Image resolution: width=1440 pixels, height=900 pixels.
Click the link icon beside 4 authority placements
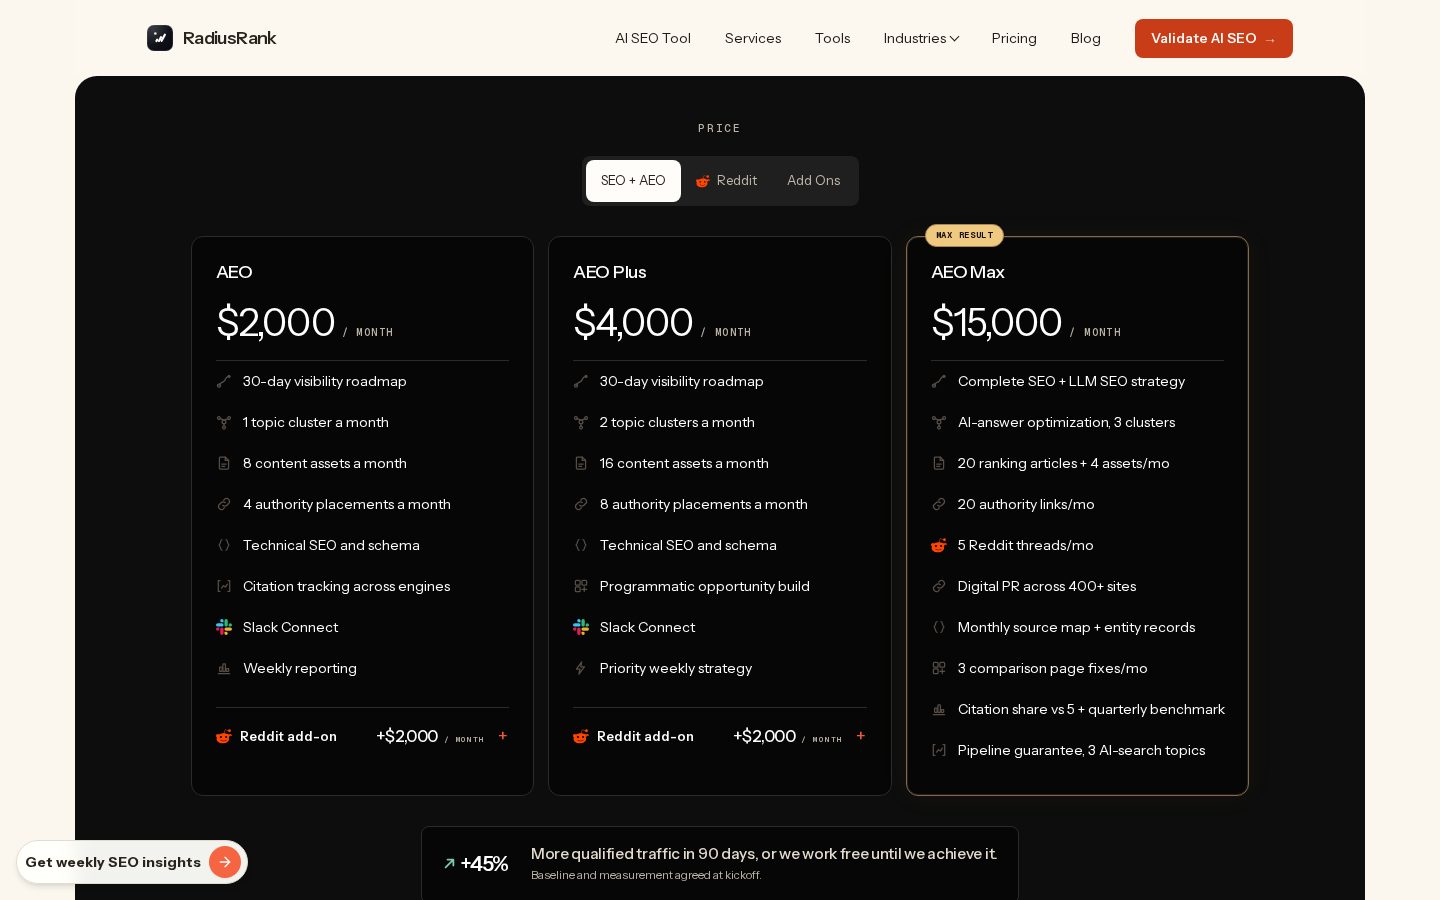pos(224,504)
